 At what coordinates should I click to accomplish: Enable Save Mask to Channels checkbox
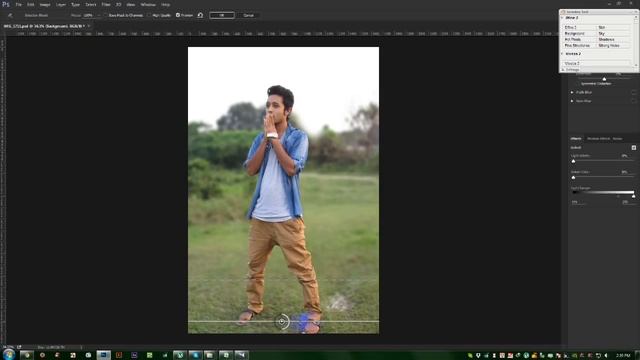pos(105,16)
